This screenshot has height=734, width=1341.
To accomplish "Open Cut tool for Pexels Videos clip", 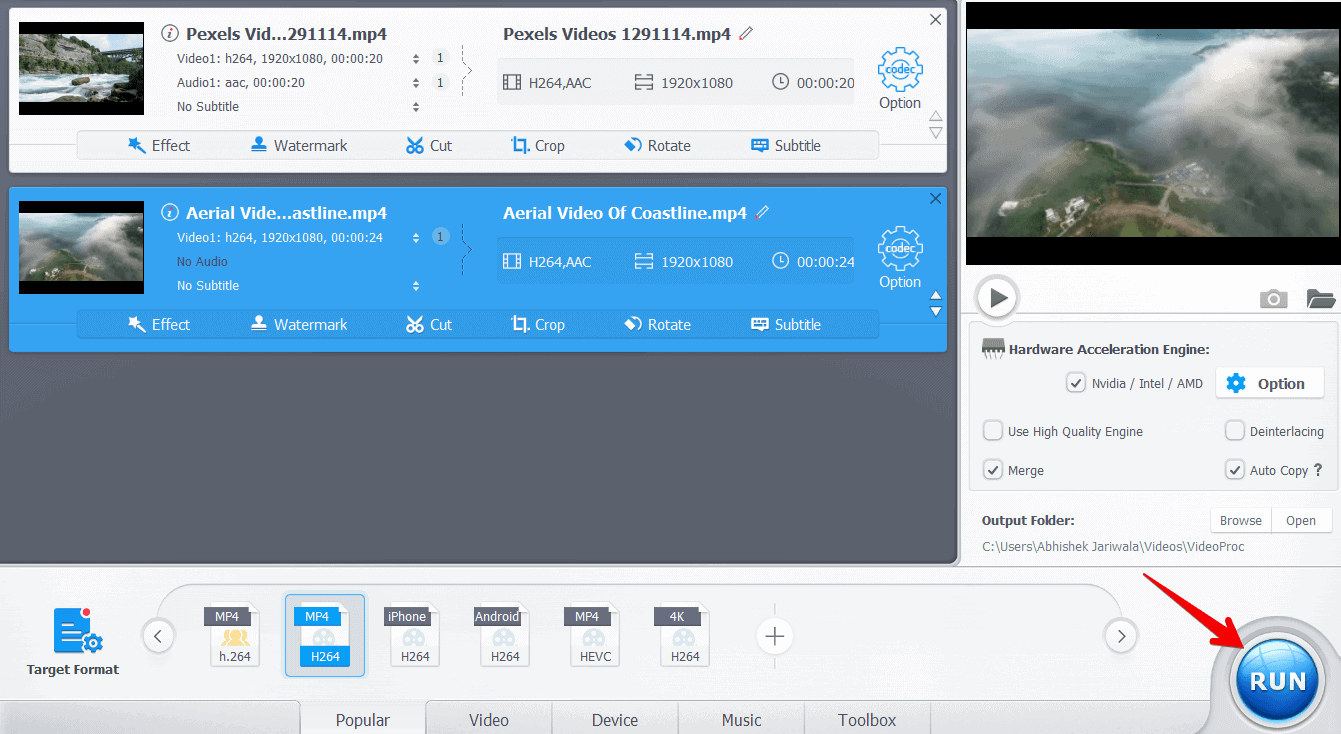I will [x=429, y=145].
